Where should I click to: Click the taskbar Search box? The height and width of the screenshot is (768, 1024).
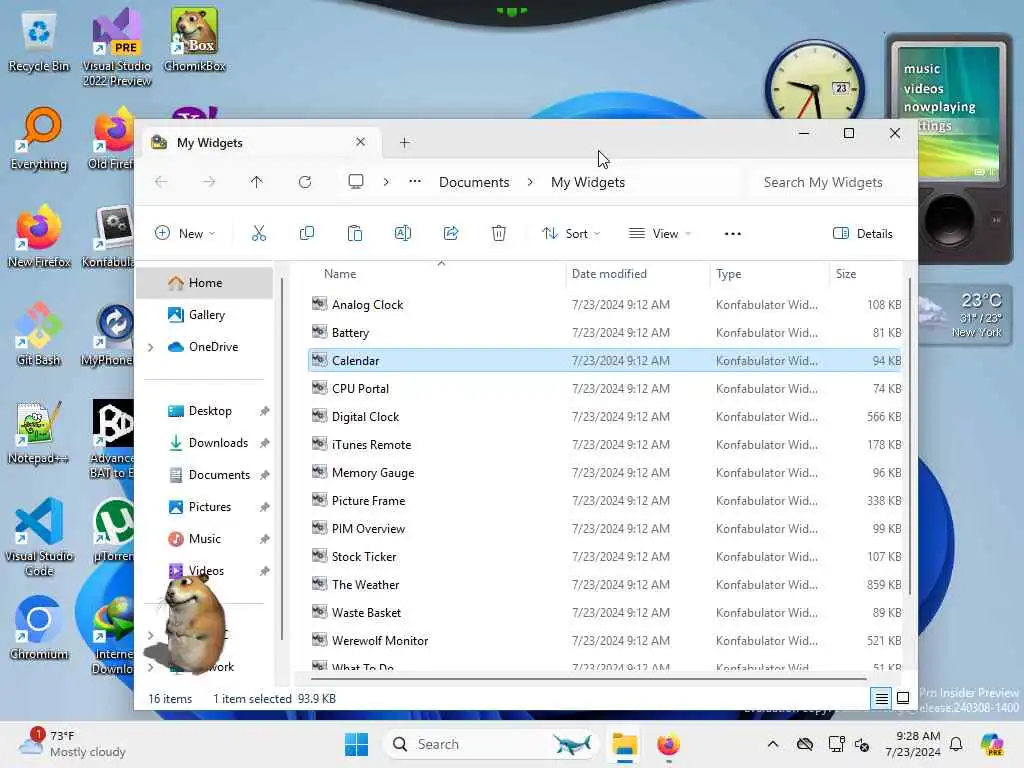point(490,744)
